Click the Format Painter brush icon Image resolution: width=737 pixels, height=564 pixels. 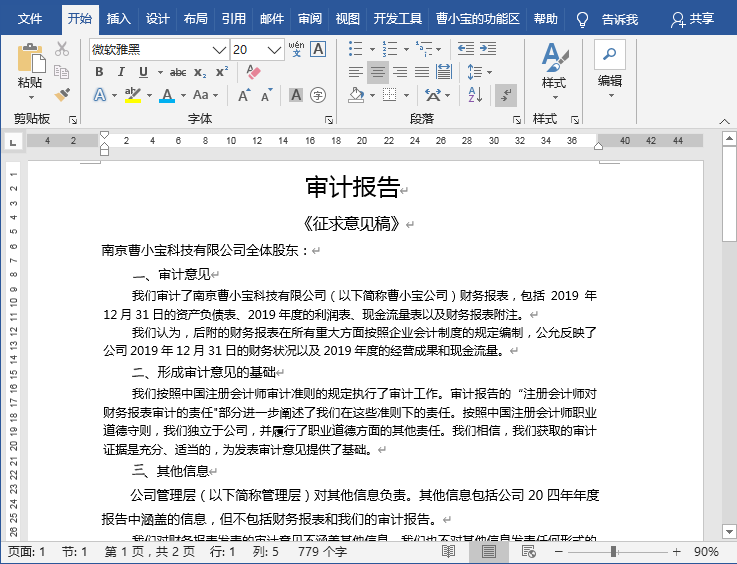click(62, 95)
